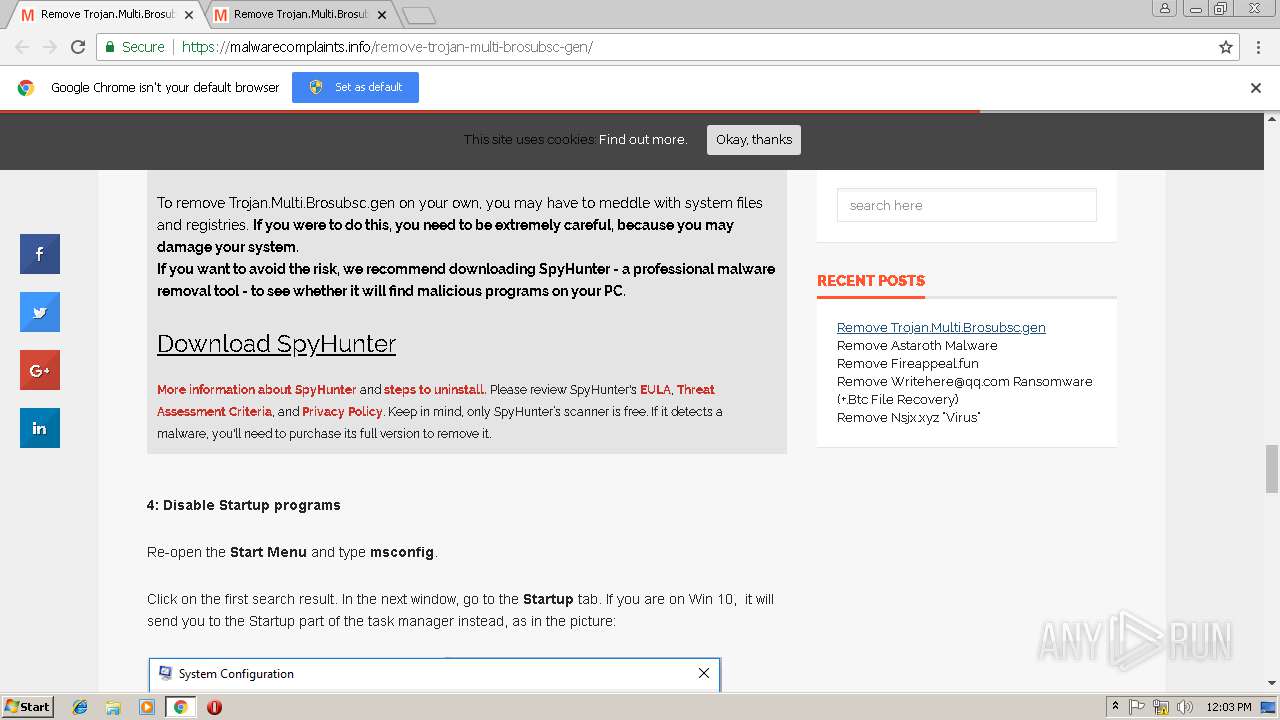View site security padlock info
Screen dimensions: 1280x720
pos(109,47)
